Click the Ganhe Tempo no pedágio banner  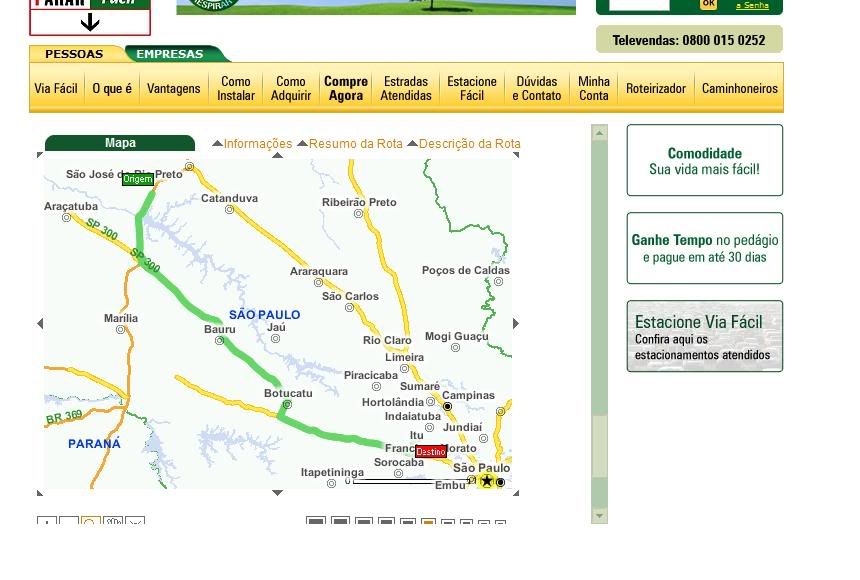(705, 248)
